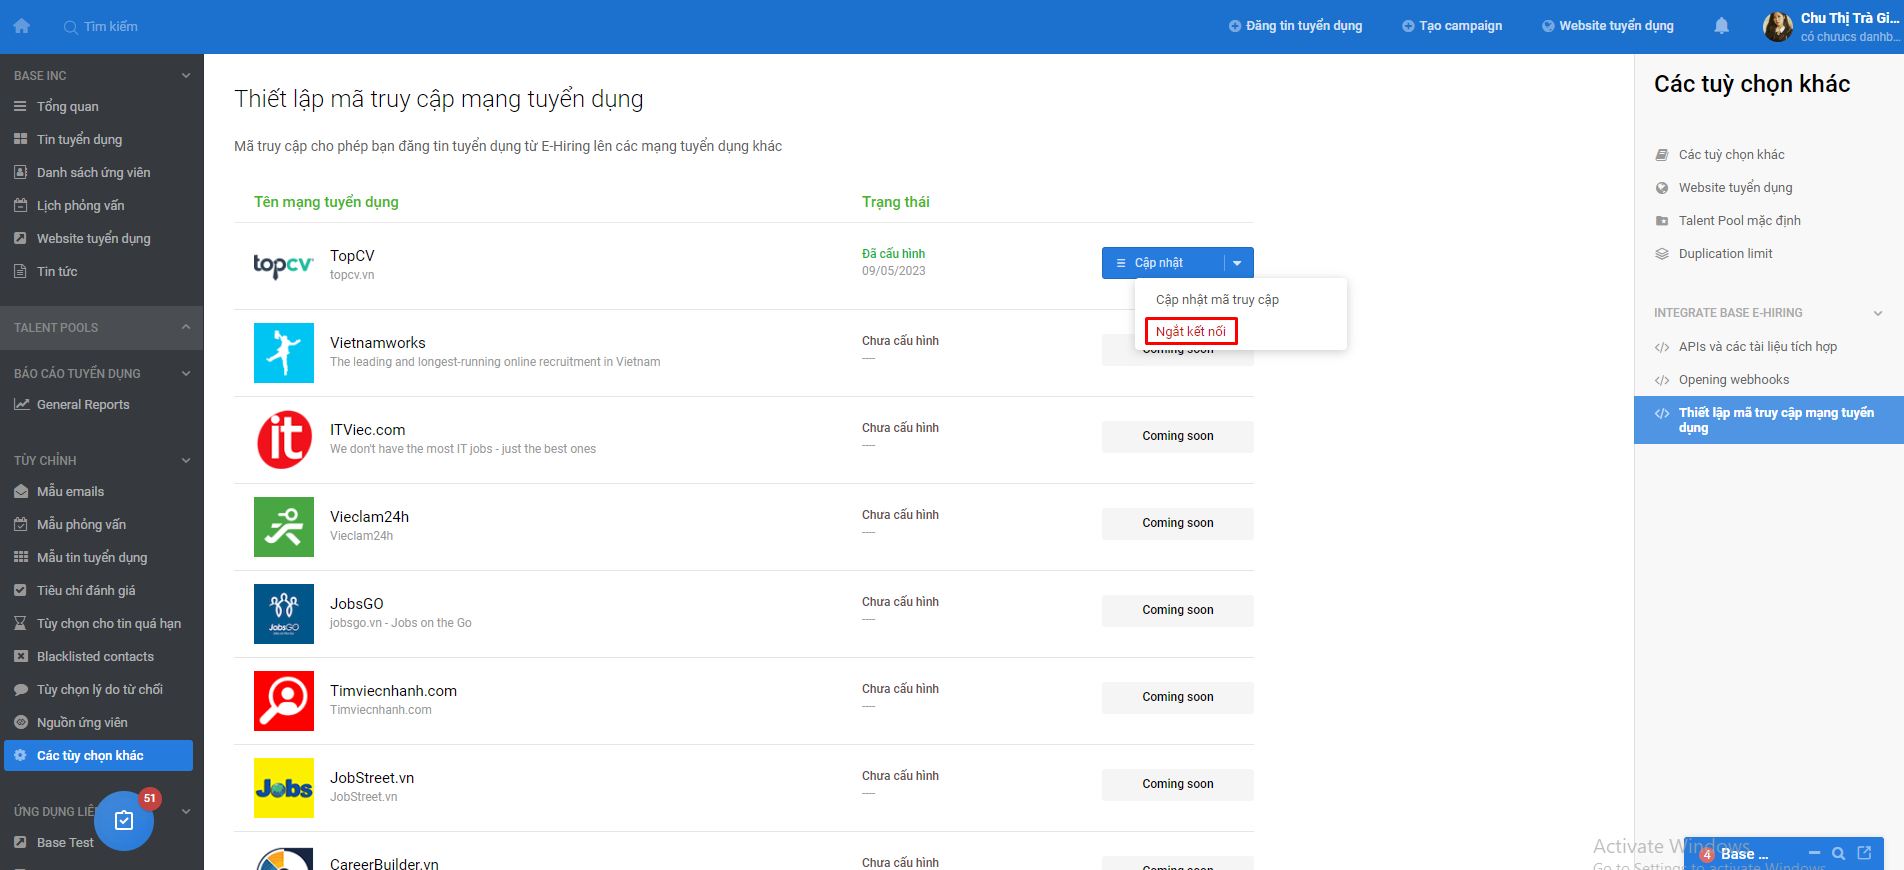The image size is (1904, 870).
Task: Collapse INTEGRATE BASE E-HIRING section
Action: 1878,313
